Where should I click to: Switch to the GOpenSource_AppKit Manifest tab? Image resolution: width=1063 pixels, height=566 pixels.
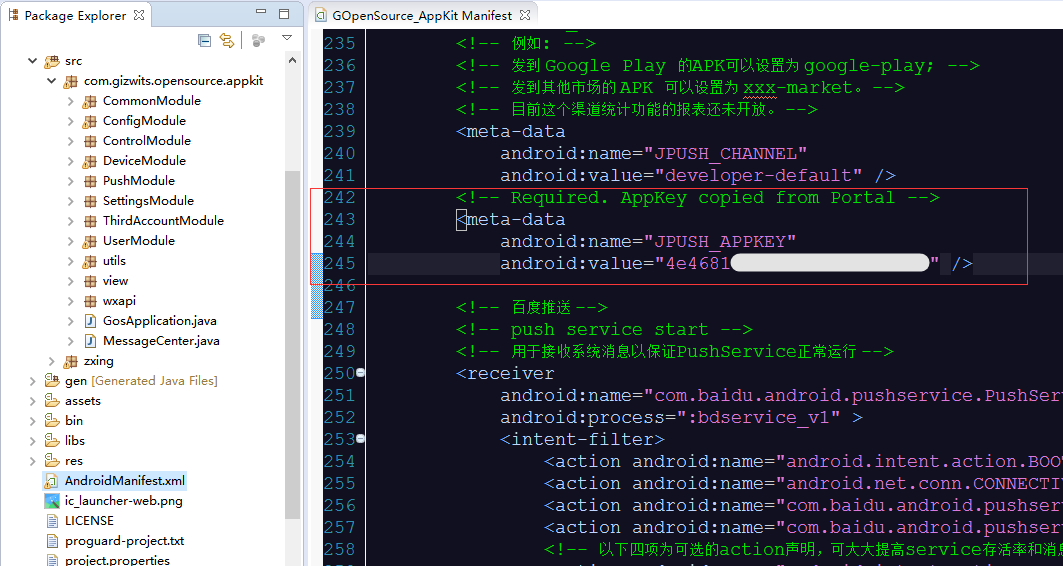[421, 16]
